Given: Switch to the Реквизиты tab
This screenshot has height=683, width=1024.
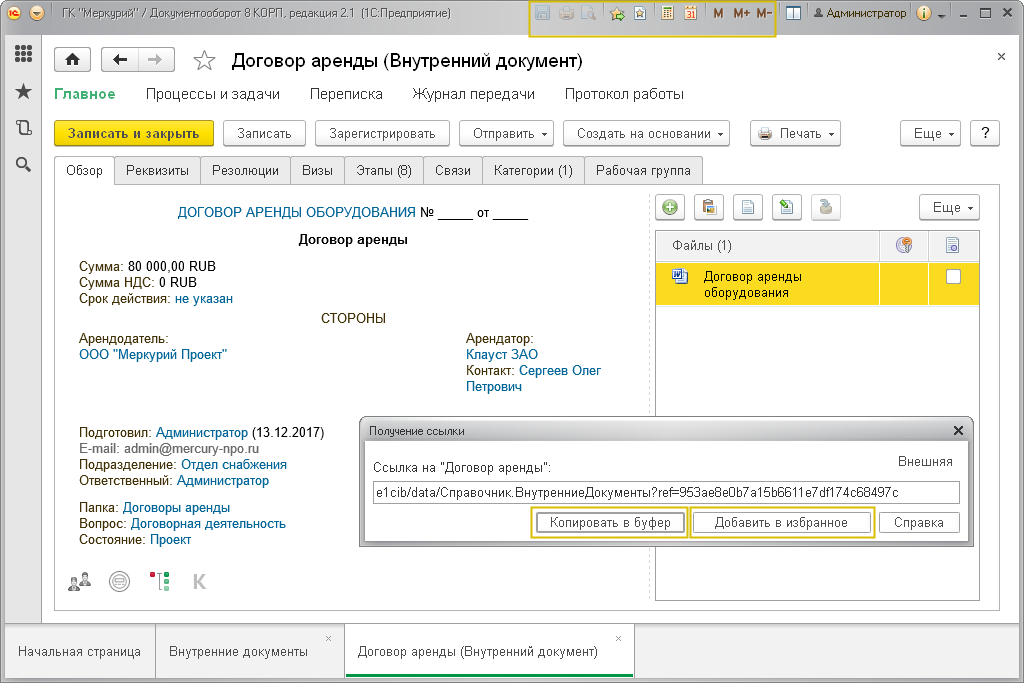Looking at the screenshot, I should [157, 170].
